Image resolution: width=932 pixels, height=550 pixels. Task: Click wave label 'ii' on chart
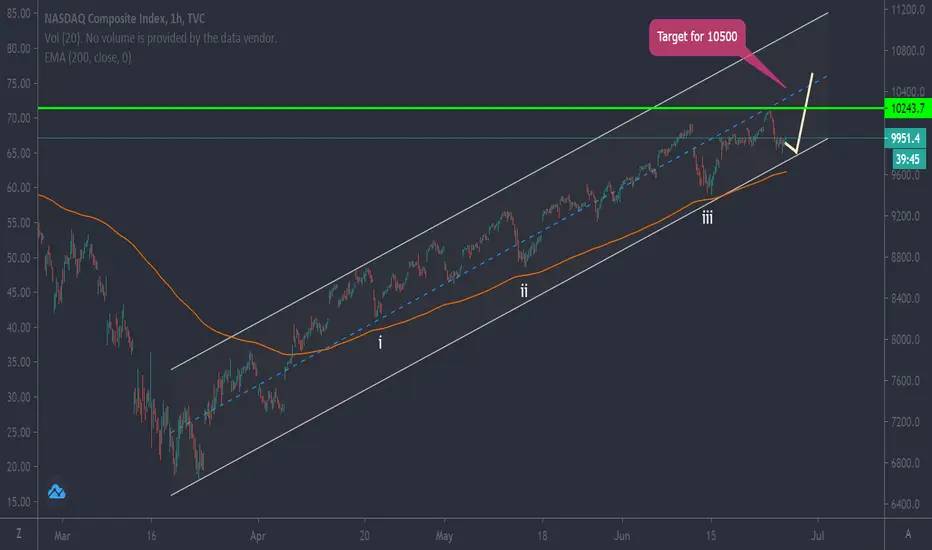tap(524, 291)
